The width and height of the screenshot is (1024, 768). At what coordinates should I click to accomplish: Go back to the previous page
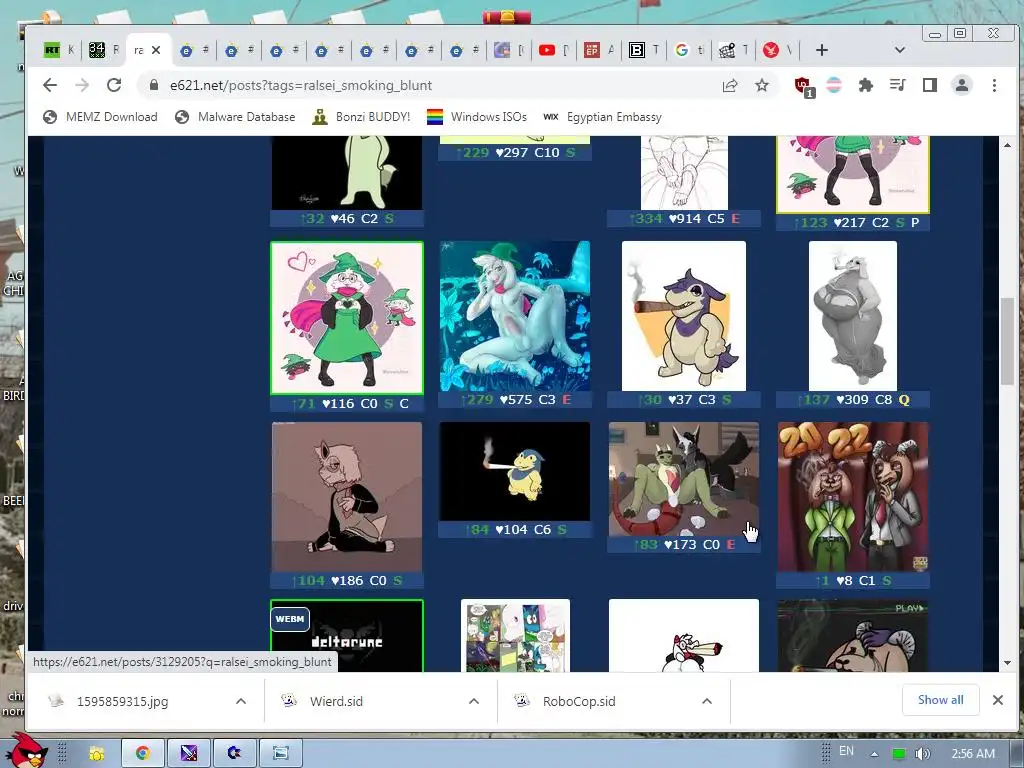tap(50, 86)
